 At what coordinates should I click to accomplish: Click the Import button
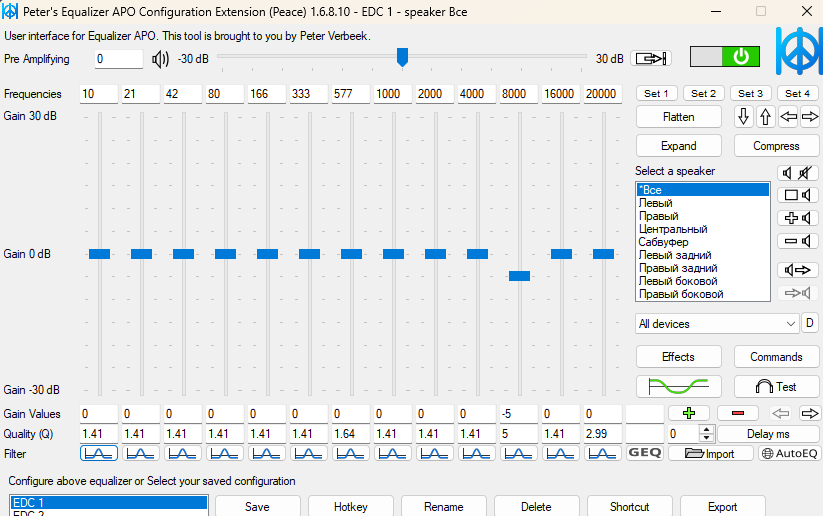click(x=711, y=454)
